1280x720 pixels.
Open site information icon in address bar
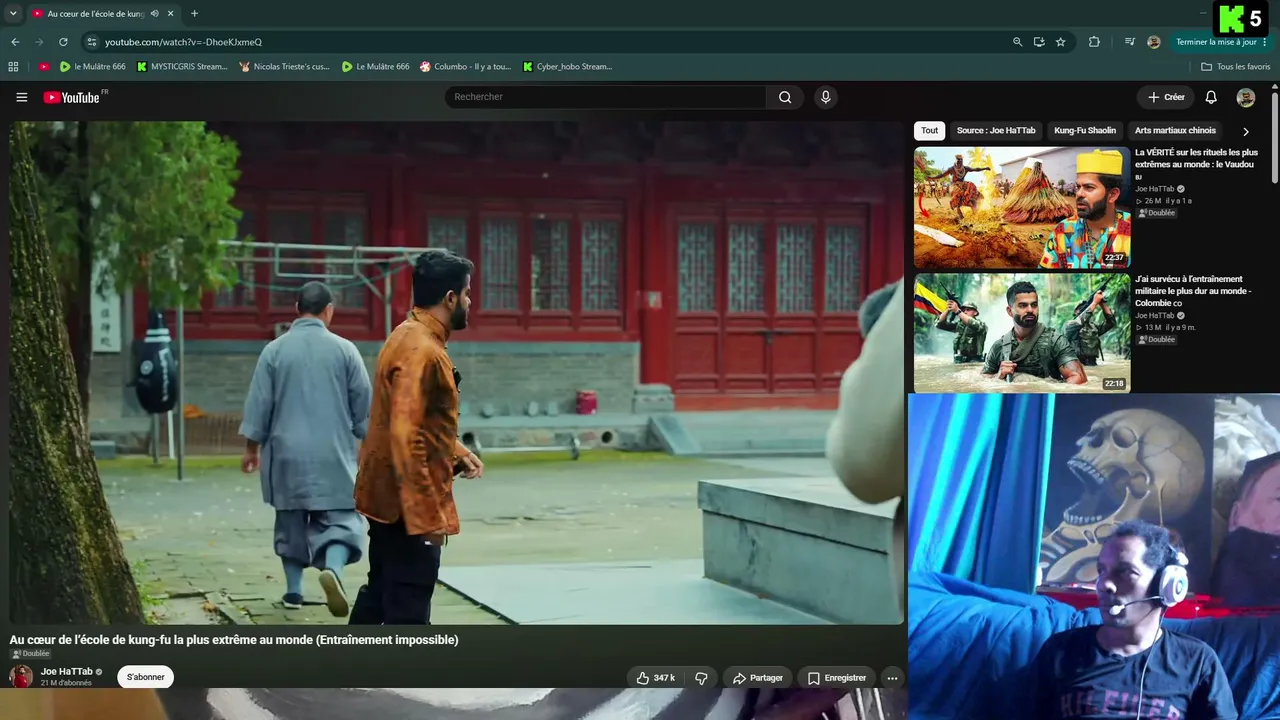[x=91, y=42]
